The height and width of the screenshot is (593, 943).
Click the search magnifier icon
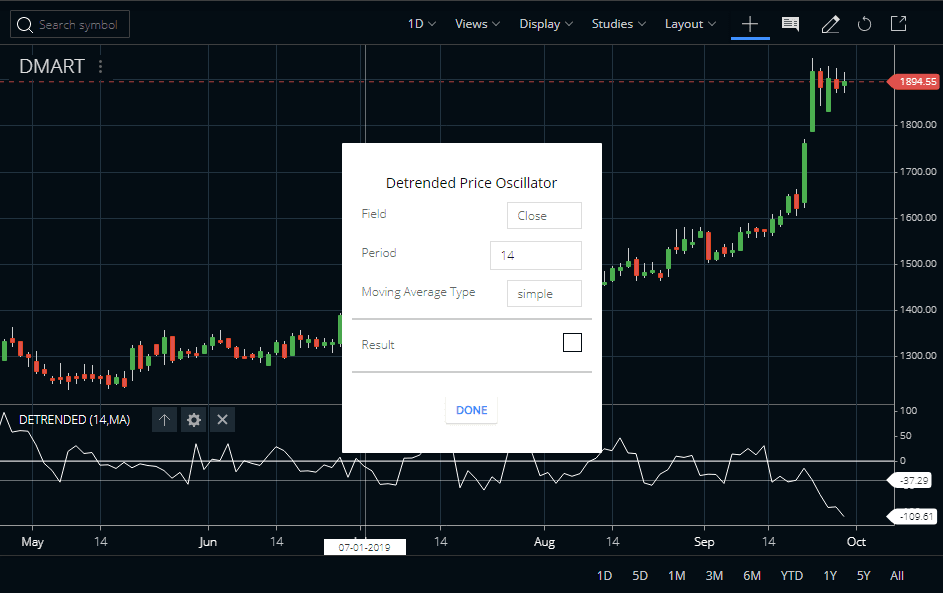click(25, 25)
